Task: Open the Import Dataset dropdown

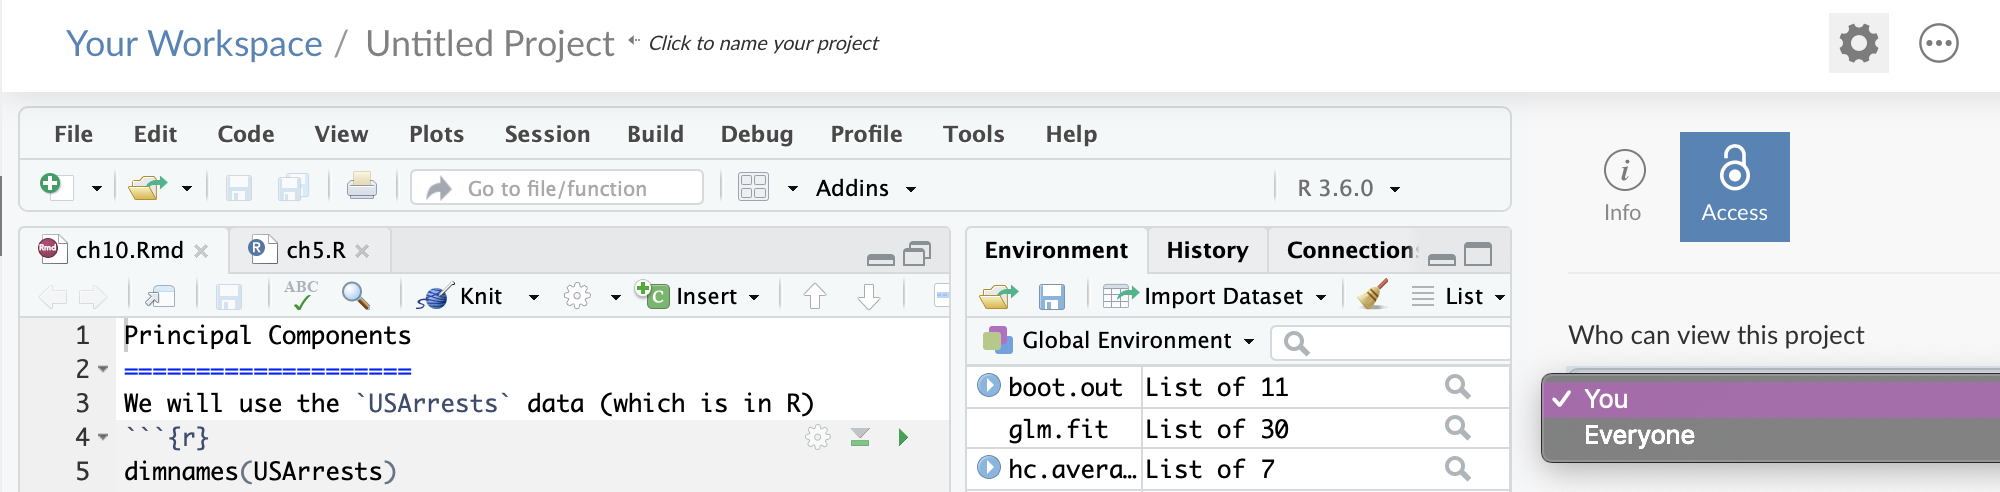Action: [x=1222, y=296]
